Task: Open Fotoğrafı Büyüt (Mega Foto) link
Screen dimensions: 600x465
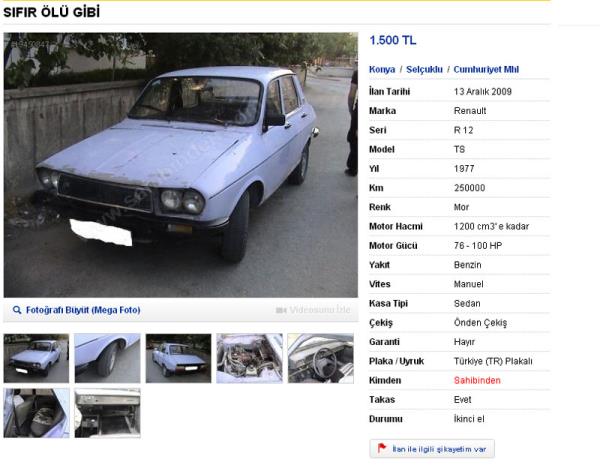Action: pos(83,310)
